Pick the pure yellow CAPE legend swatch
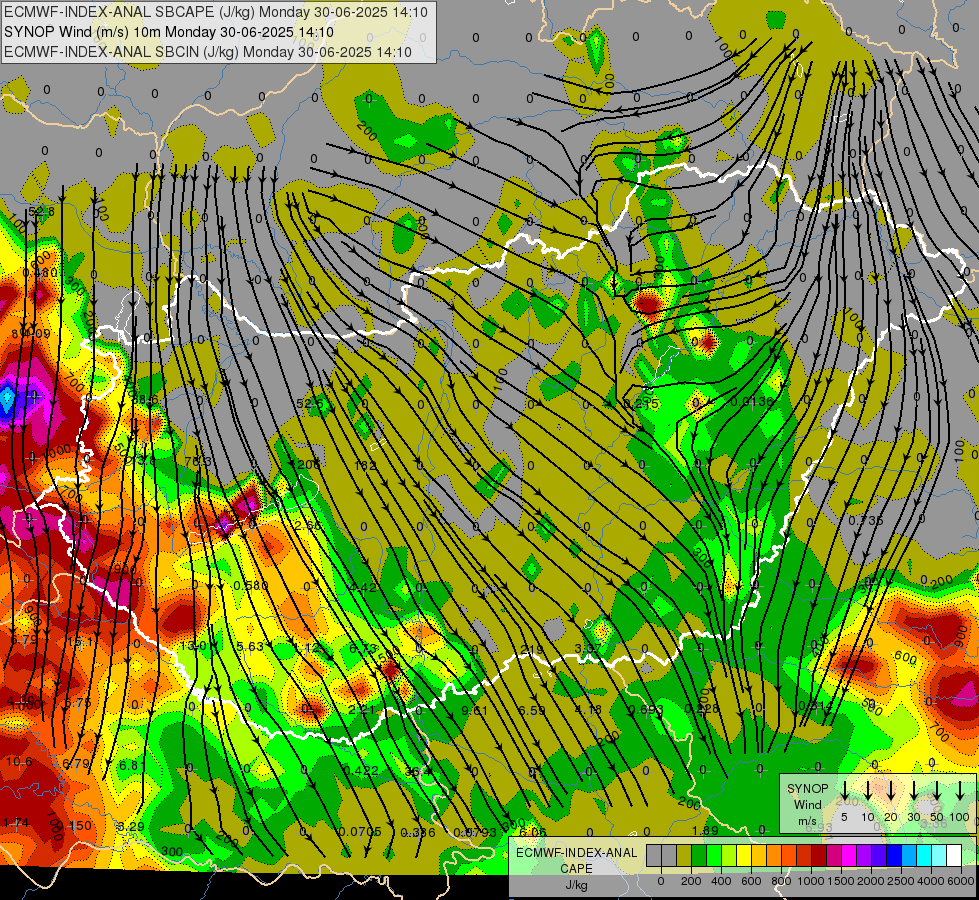The image size is (979, 900). tap(744, 855)
